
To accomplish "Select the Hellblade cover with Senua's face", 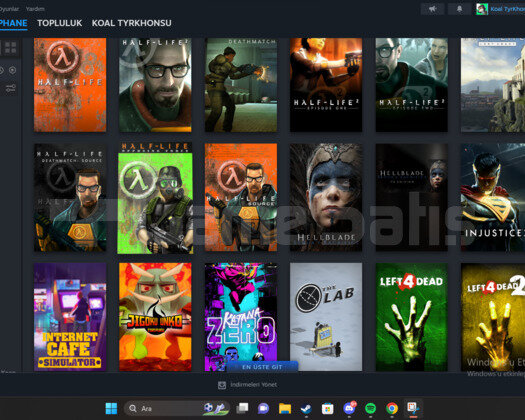I will point(326,197).
